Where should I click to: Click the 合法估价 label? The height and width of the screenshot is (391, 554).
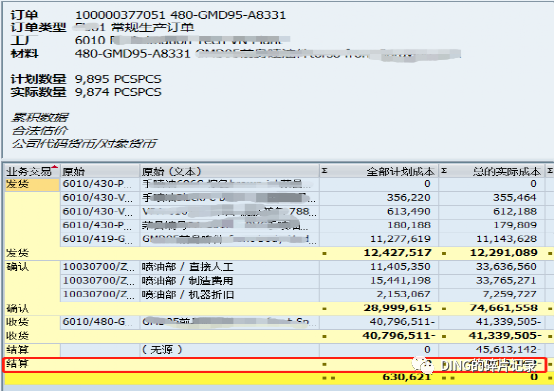click(x=40, y=130)
